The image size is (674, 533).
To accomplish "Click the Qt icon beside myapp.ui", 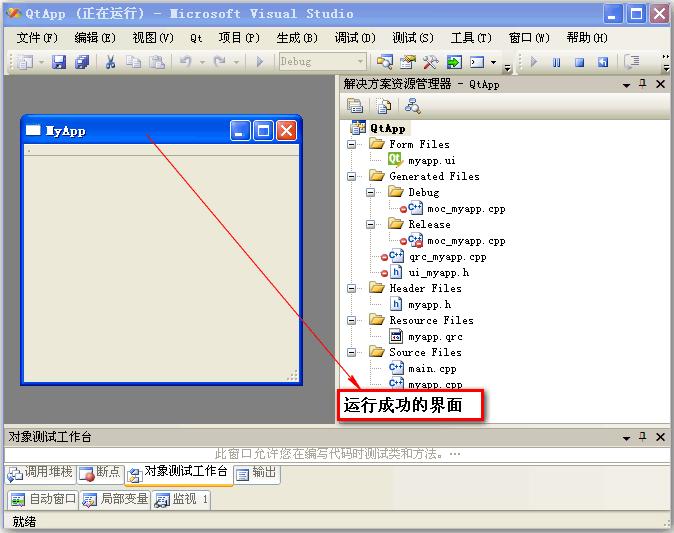I will (395, 160).
